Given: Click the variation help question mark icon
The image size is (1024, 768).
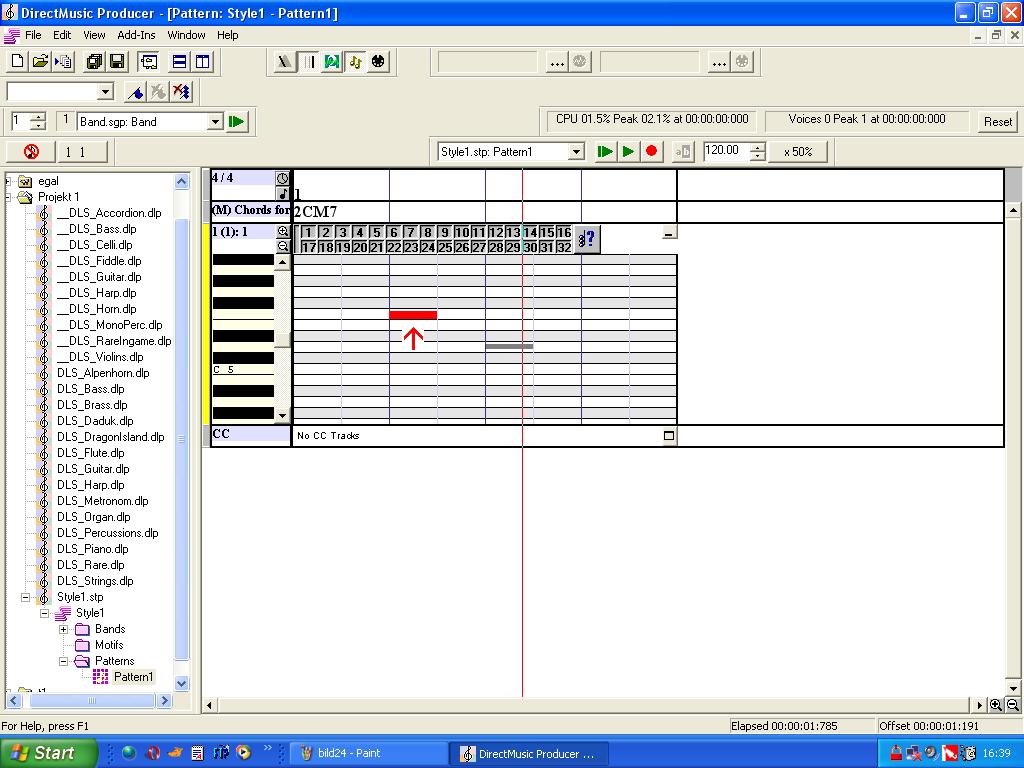Looking at the screenshot, I should point(588,239).
